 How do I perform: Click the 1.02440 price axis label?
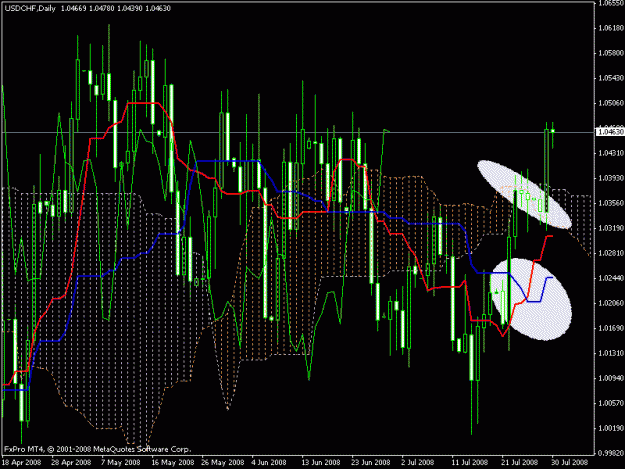611,278
